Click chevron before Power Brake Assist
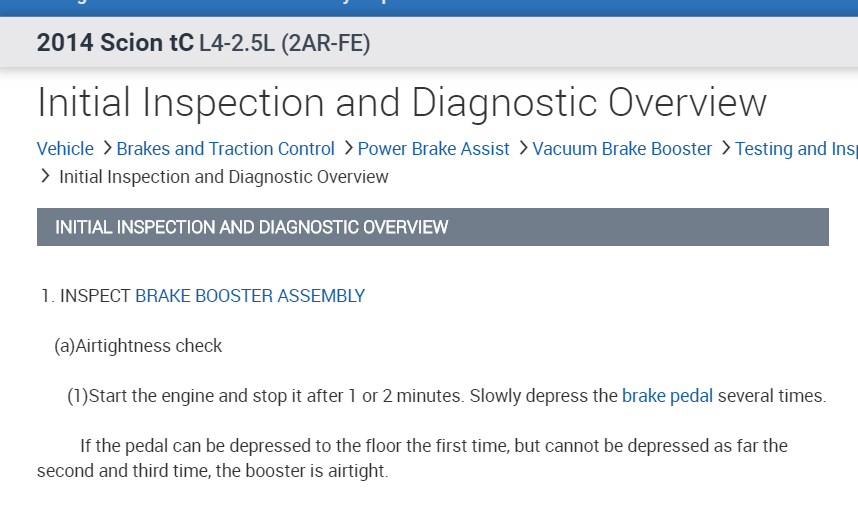The height and width of the screenshot is (516, 858). tap(347, 149)
